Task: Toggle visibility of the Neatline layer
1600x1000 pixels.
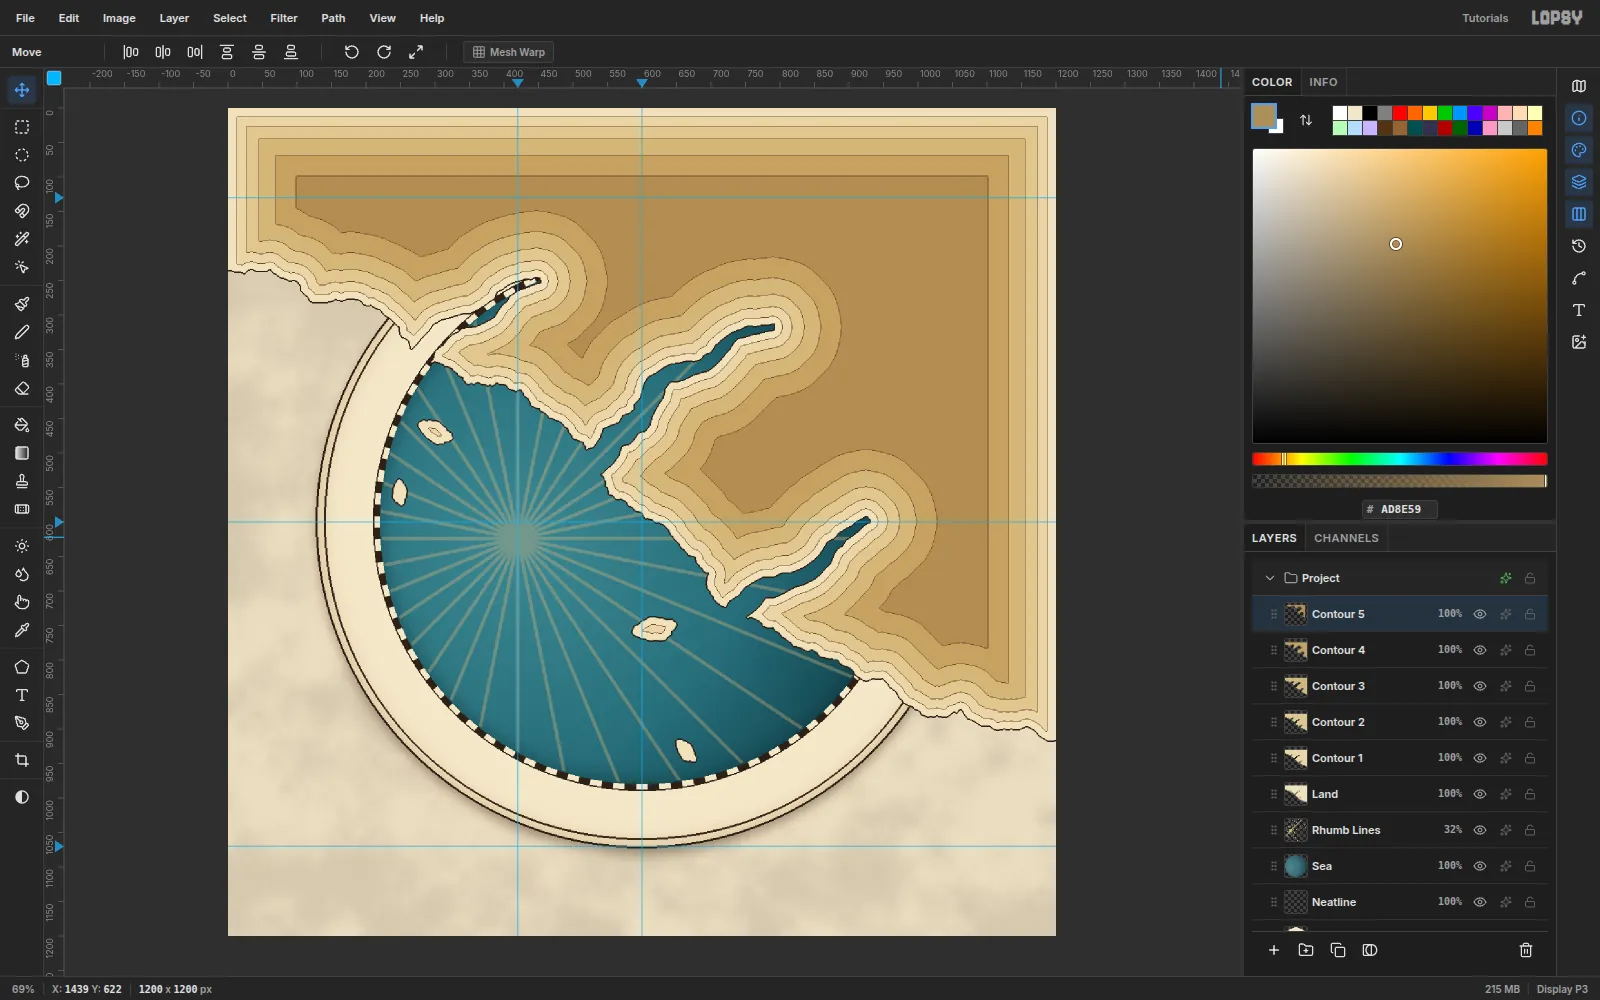Action: click(x=1480, y=902)
